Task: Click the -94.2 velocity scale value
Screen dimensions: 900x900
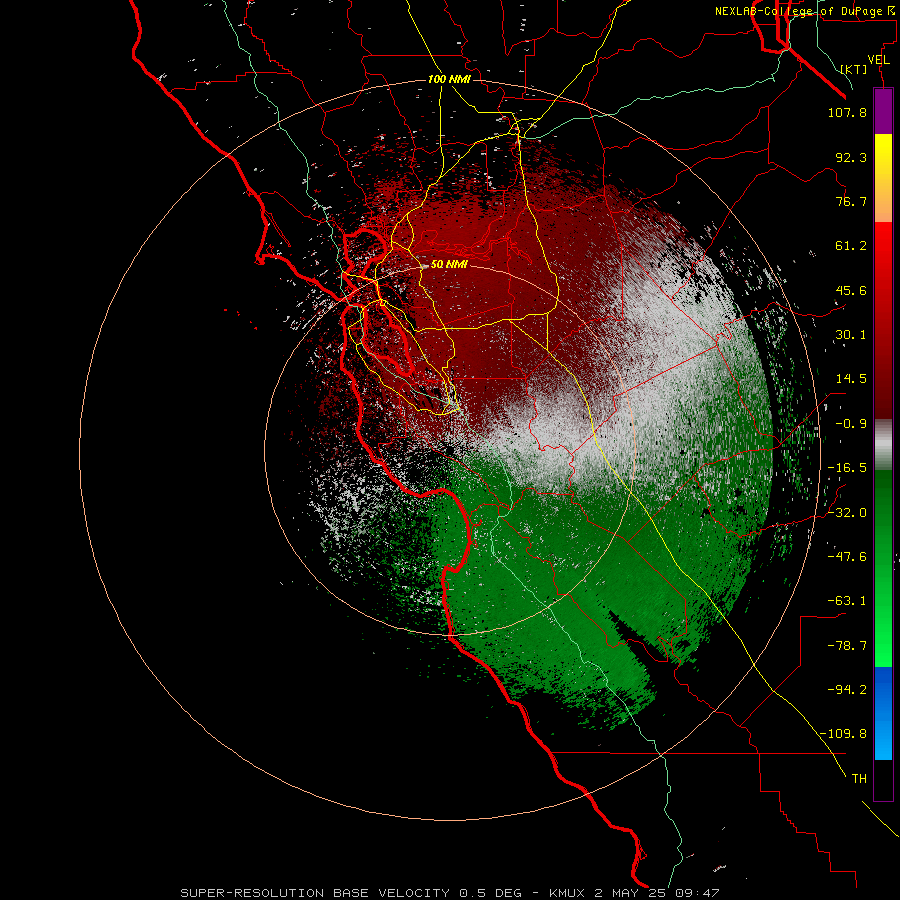Action: point(847,689)
